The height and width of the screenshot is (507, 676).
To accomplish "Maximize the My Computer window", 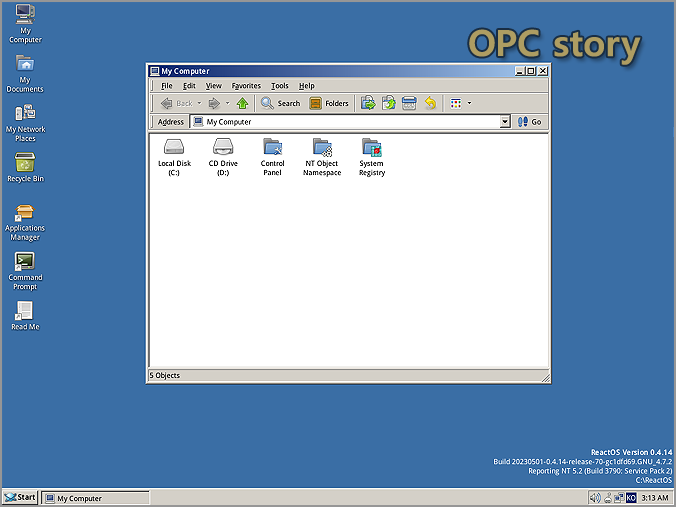I will tap(531, 71).
